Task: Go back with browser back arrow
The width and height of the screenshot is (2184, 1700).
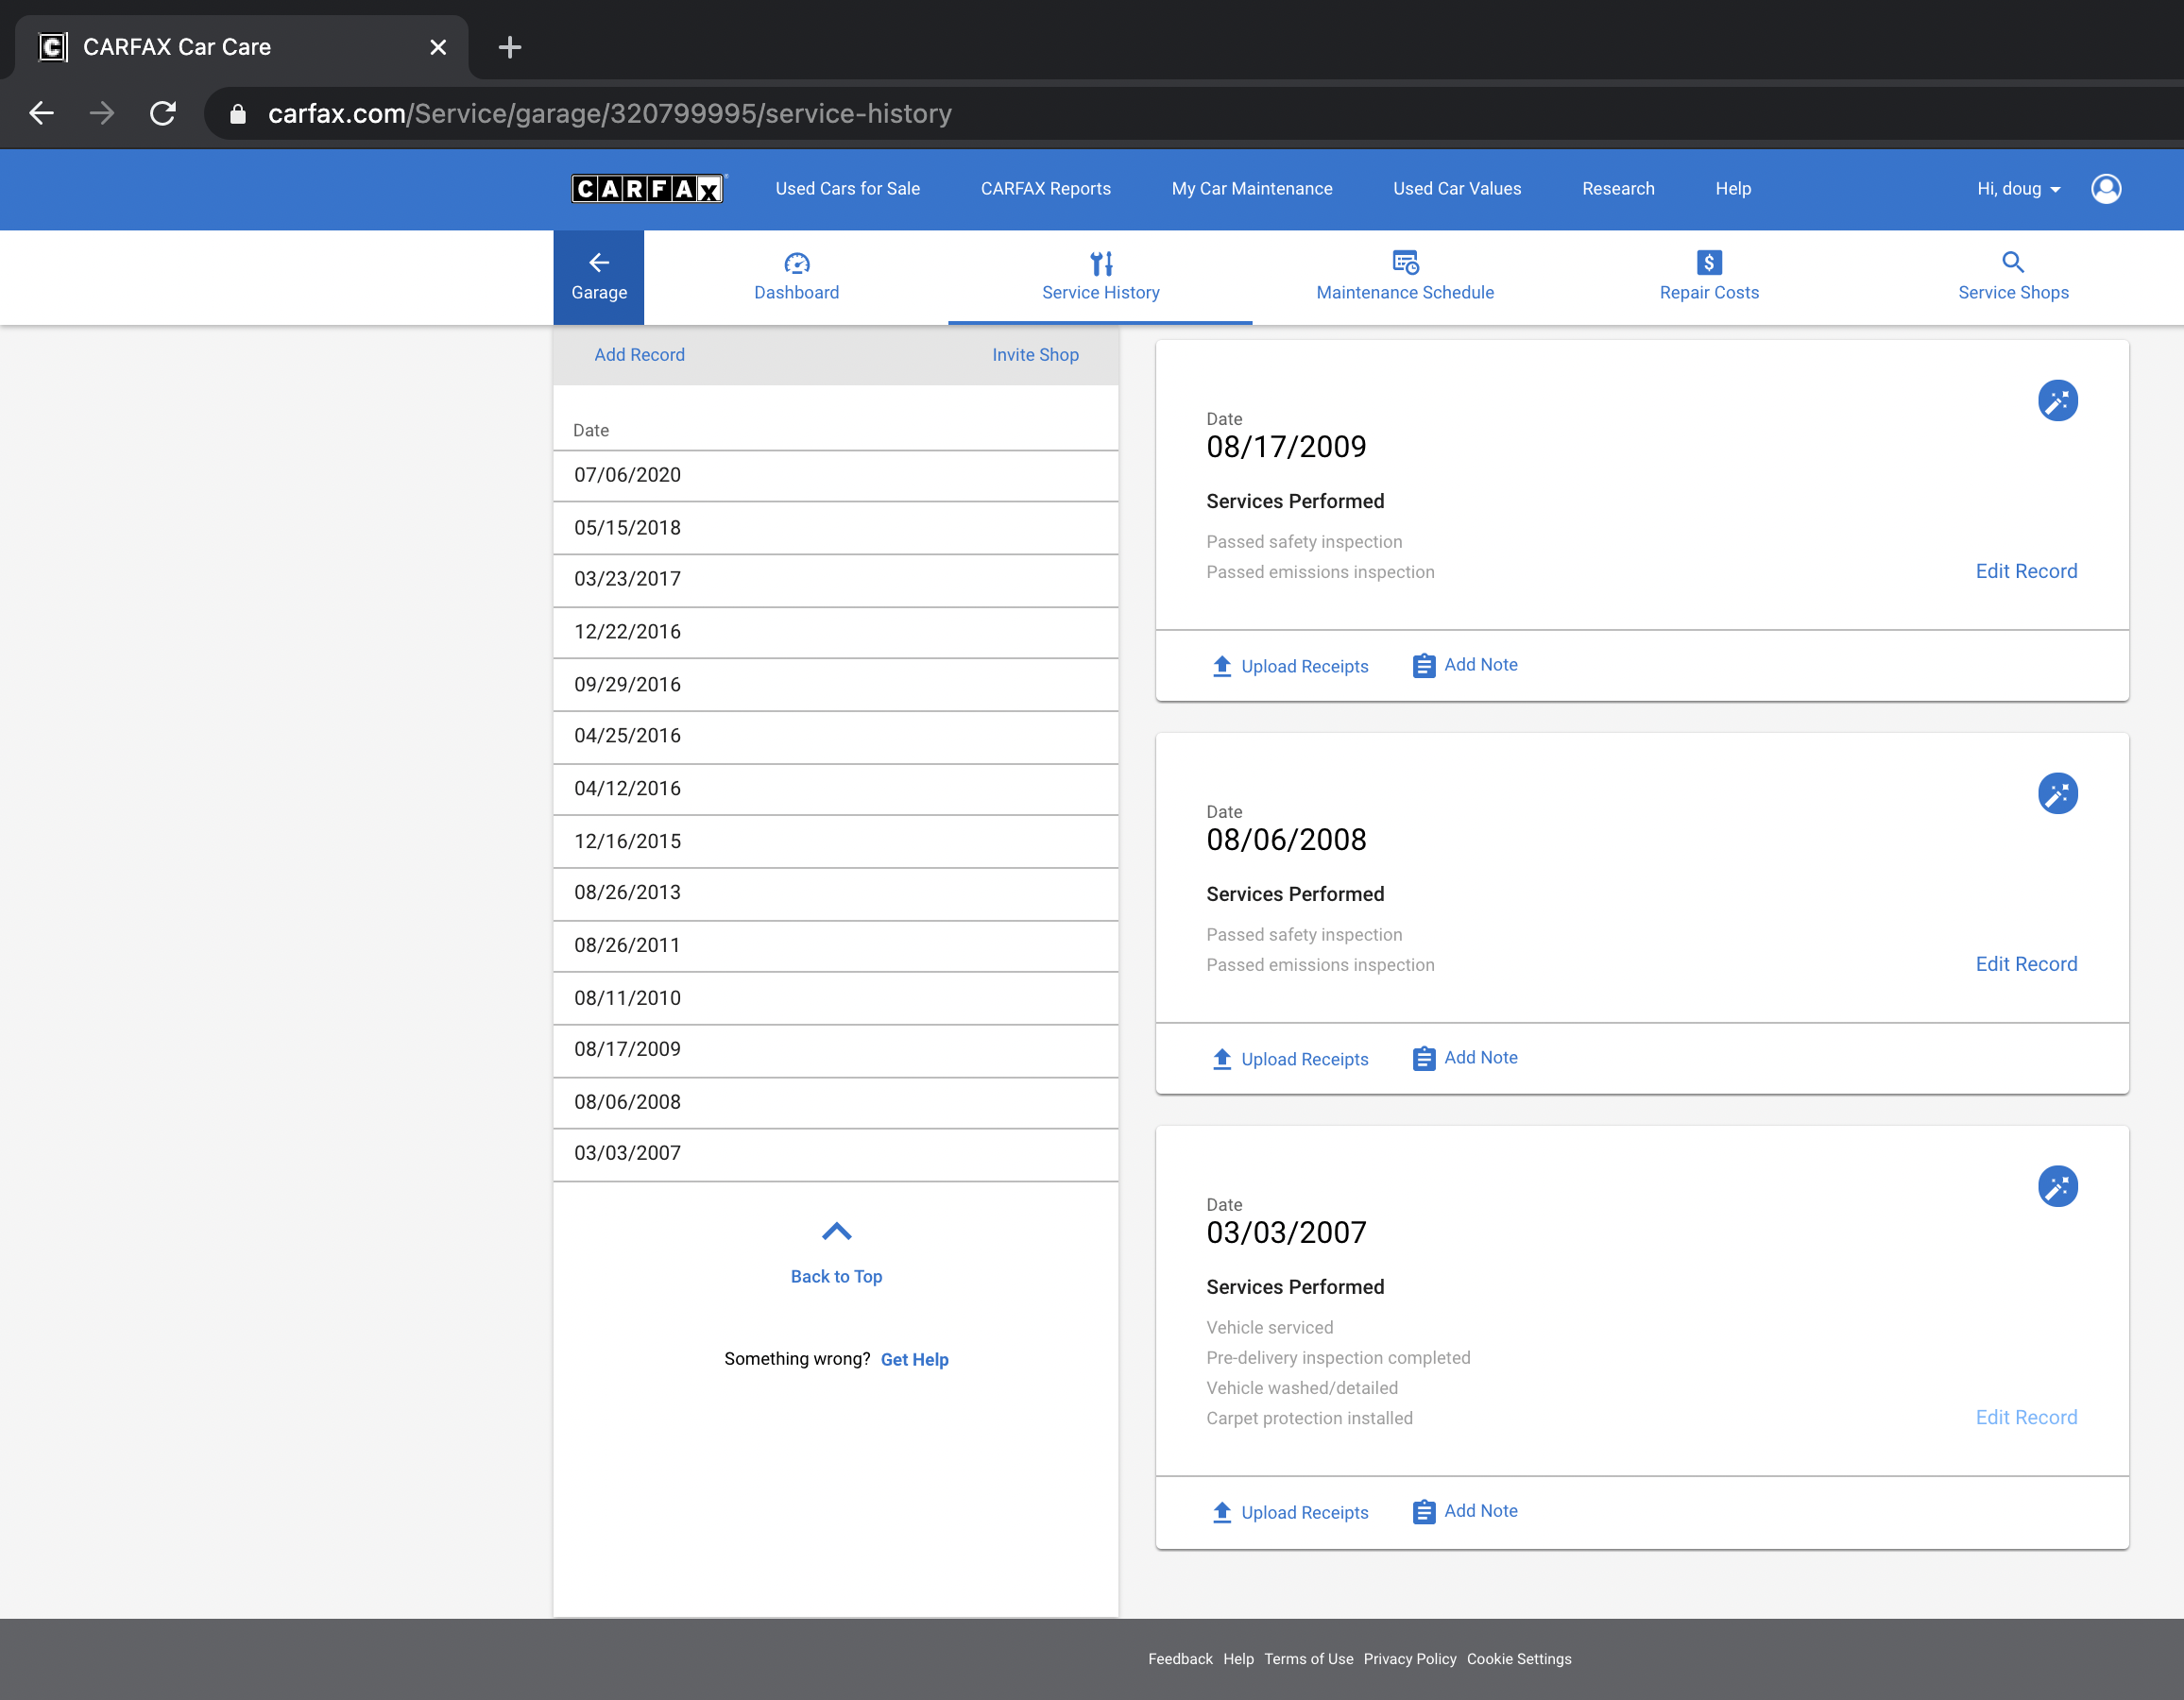Action: (x=42, y=113)
